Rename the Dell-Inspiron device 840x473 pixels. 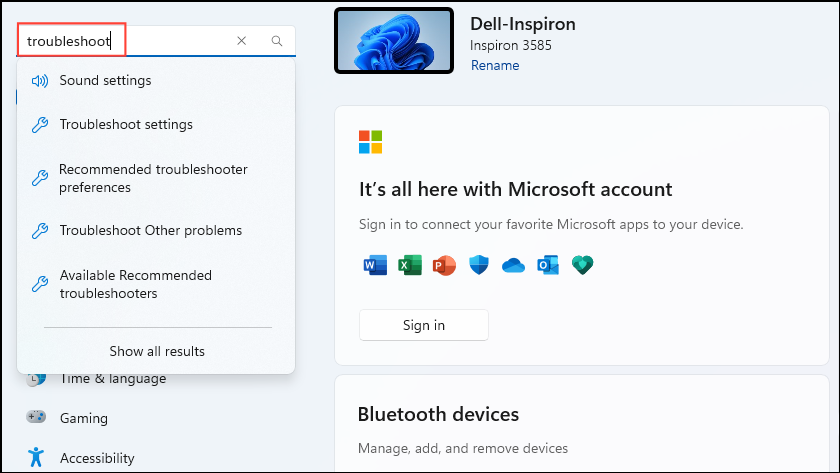point(495,65)
